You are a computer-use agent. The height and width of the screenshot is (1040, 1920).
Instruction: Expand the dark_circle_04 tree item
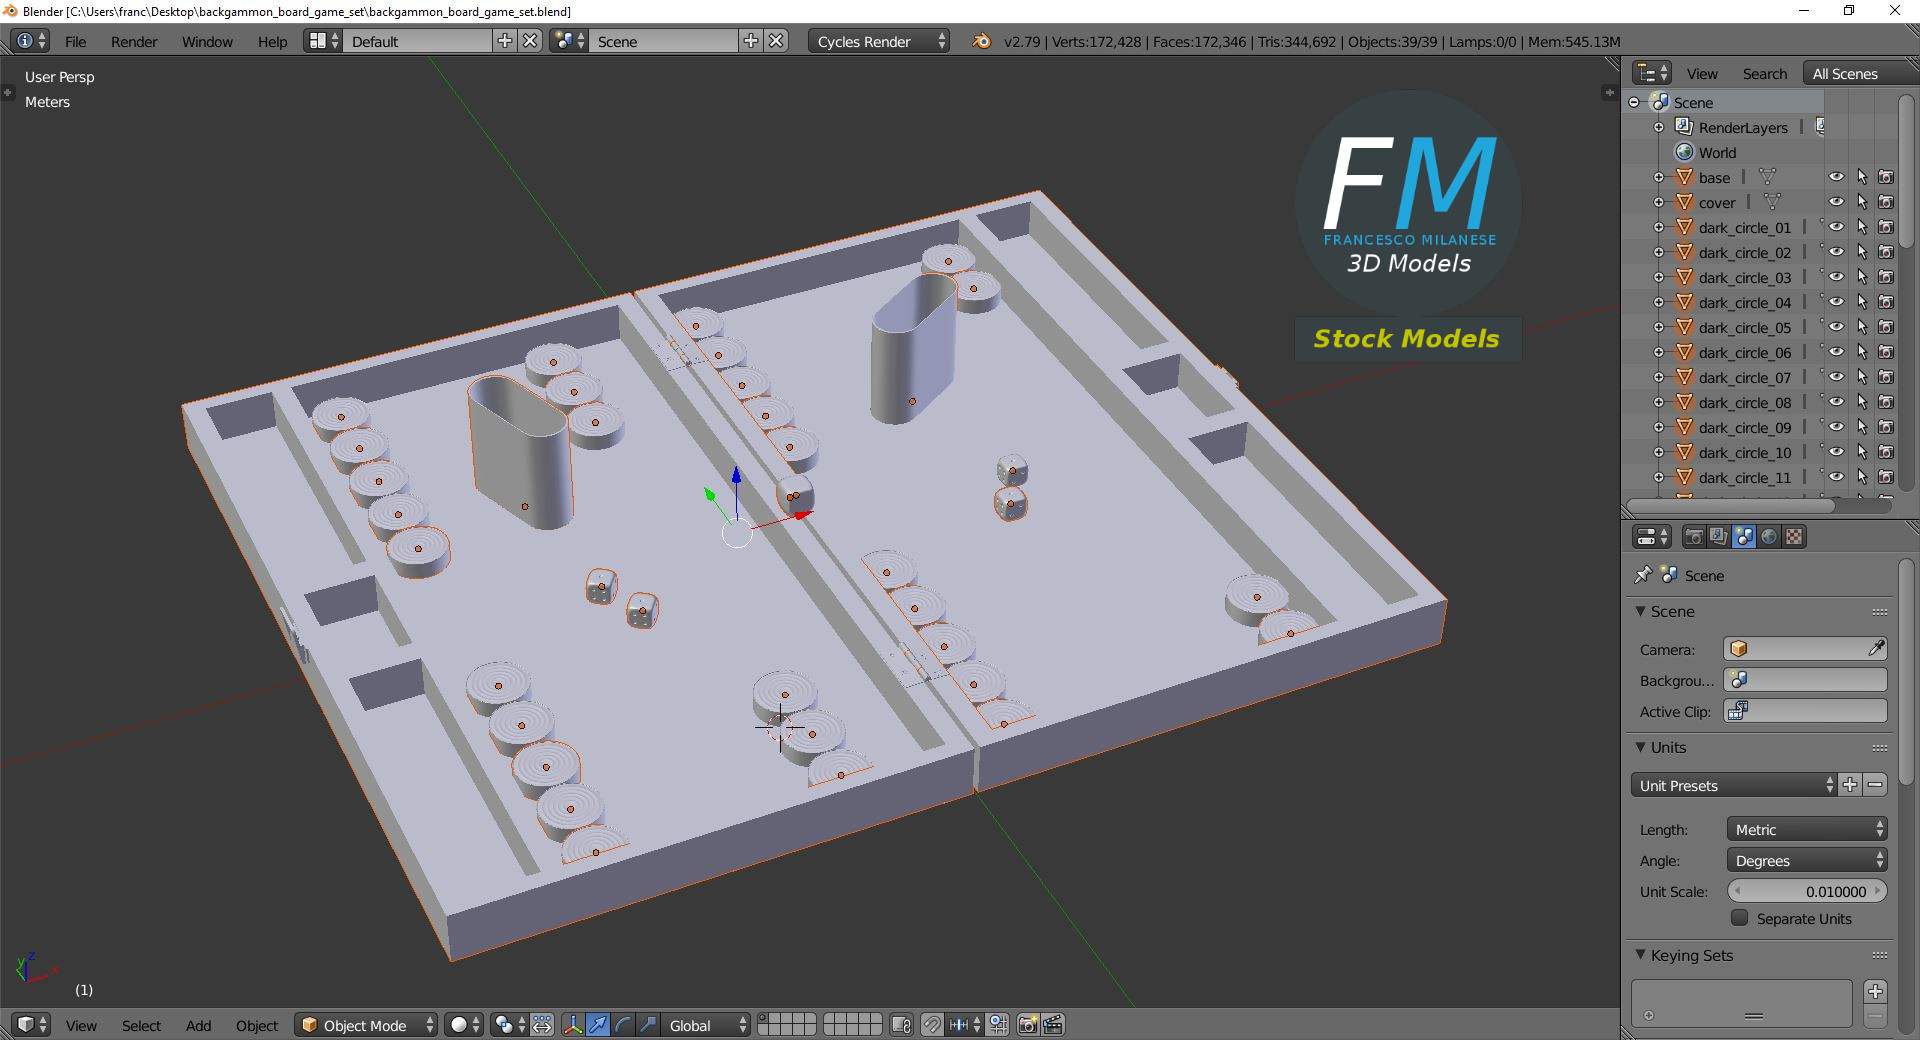tap(1659, 302)
